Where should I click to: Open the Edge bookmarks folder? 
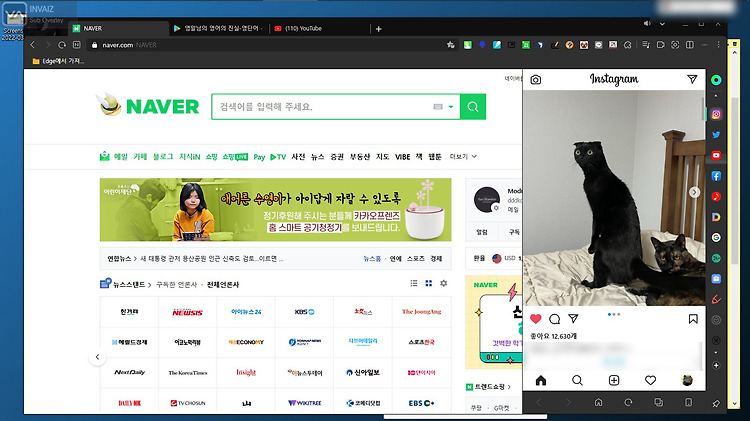58,61
